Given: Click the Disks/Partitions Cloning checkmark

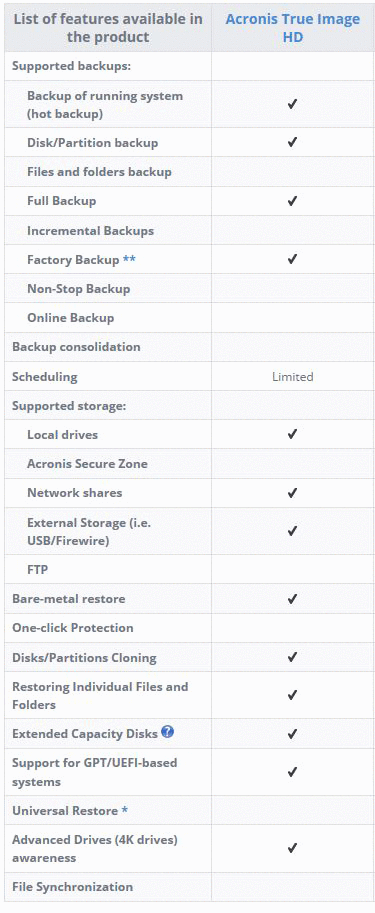Looking at the screenshot, I should tap(292, 657).
